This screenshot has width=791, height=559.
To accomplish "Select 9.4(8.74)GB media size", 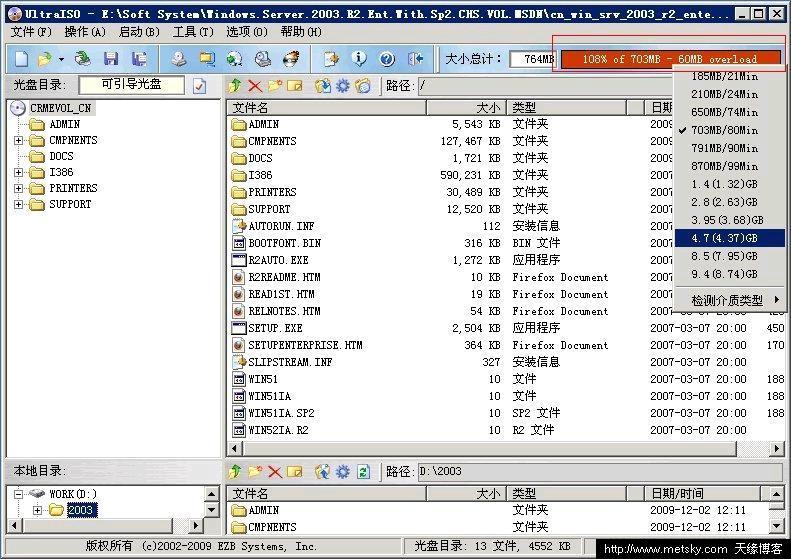I will click(729, 274).
